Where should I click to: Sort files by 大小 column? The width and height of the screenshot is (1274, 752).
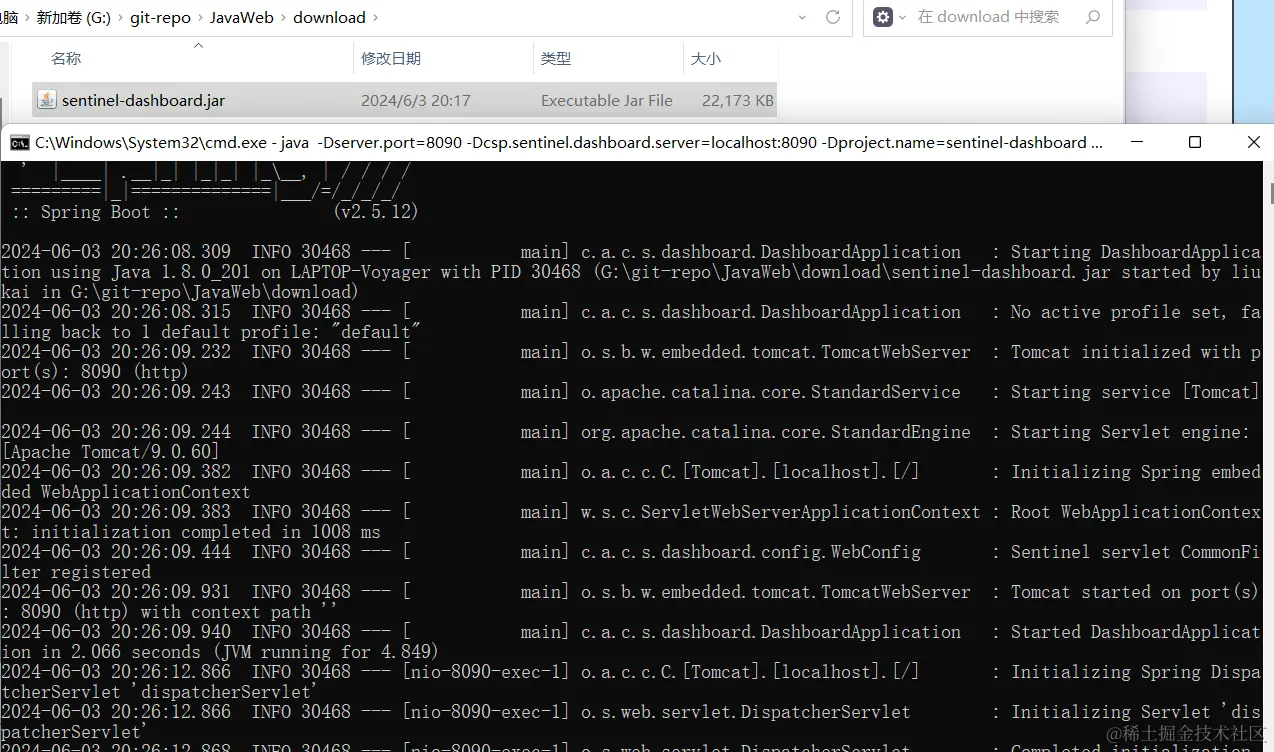705,59
